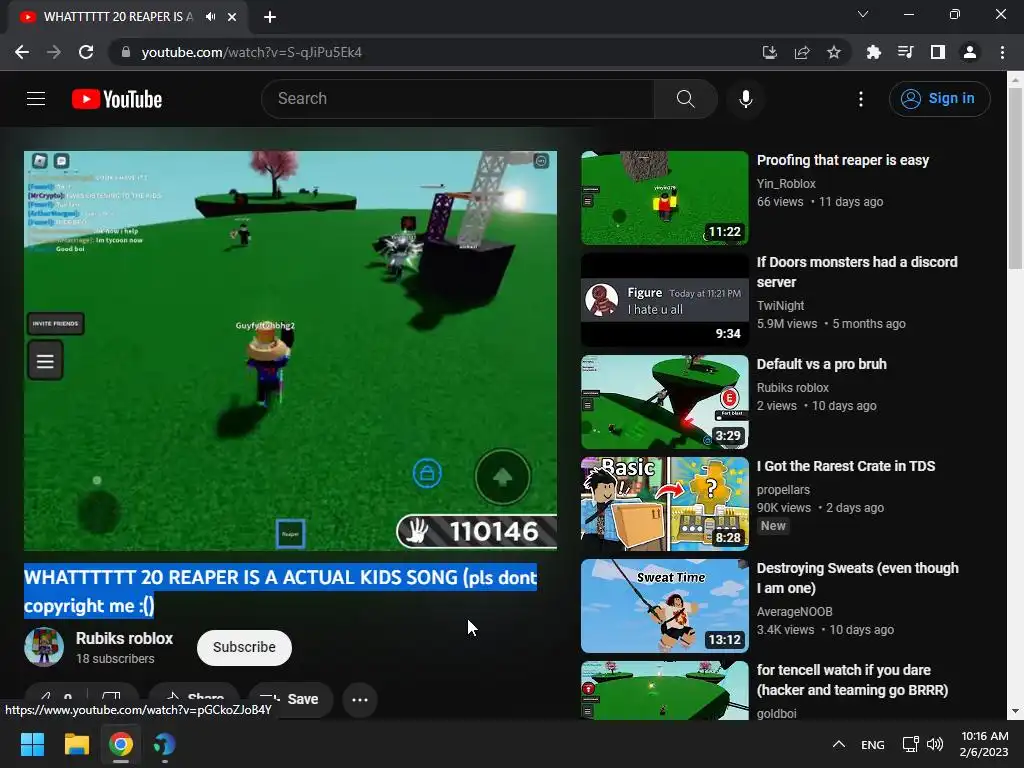Viewport: 1024px width, 768px height.
Task: Open the Rubiks roblox channel avatar
Action: point(44,647)
